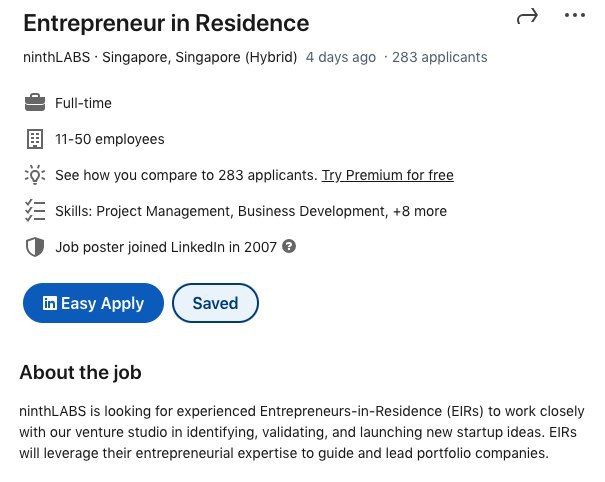Click the briefcase Full-time icon
The height and width of the screenshot is (482, 605).
click(x=35, y=103)
